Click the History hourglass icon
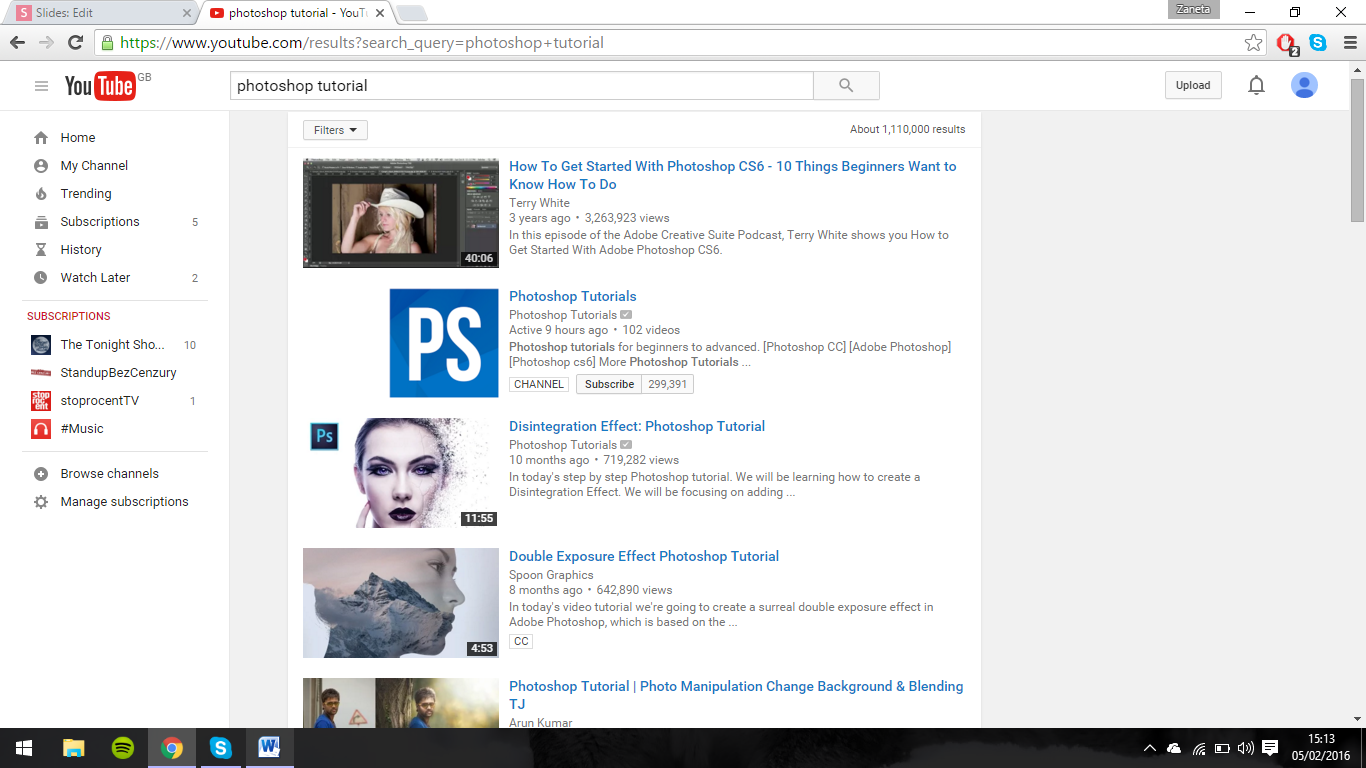This screenshot has width=1366, height=768. [x=41, y=250]
